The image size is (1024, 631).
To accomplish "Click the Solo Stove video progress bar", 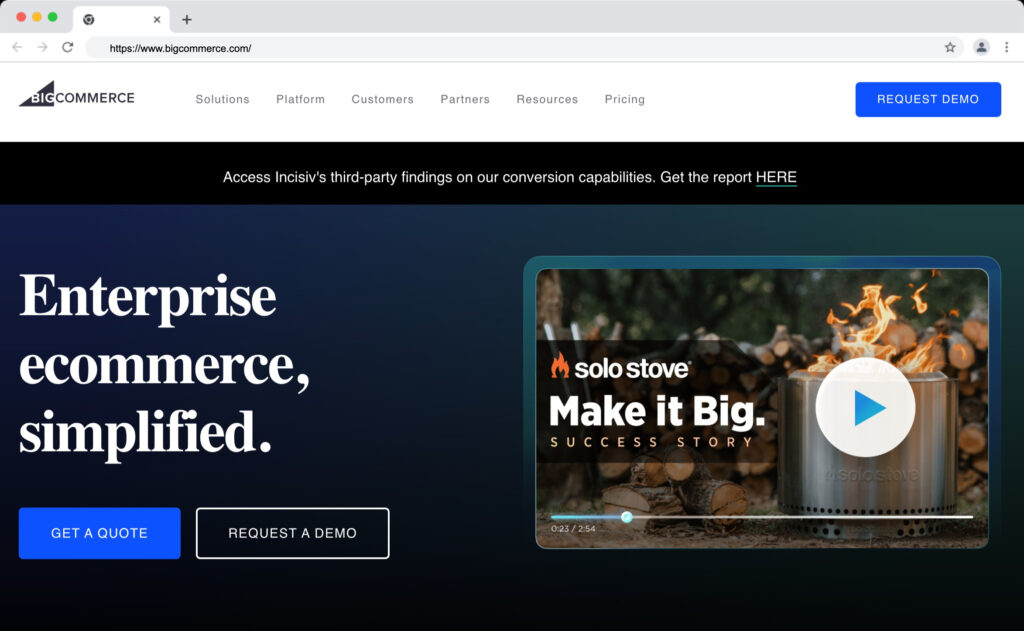I will (761, 517).
